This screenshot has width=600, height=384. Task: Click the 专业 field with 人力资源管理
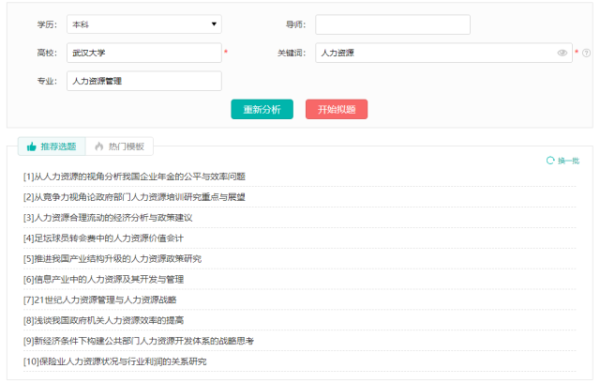(x=144, y=81)
